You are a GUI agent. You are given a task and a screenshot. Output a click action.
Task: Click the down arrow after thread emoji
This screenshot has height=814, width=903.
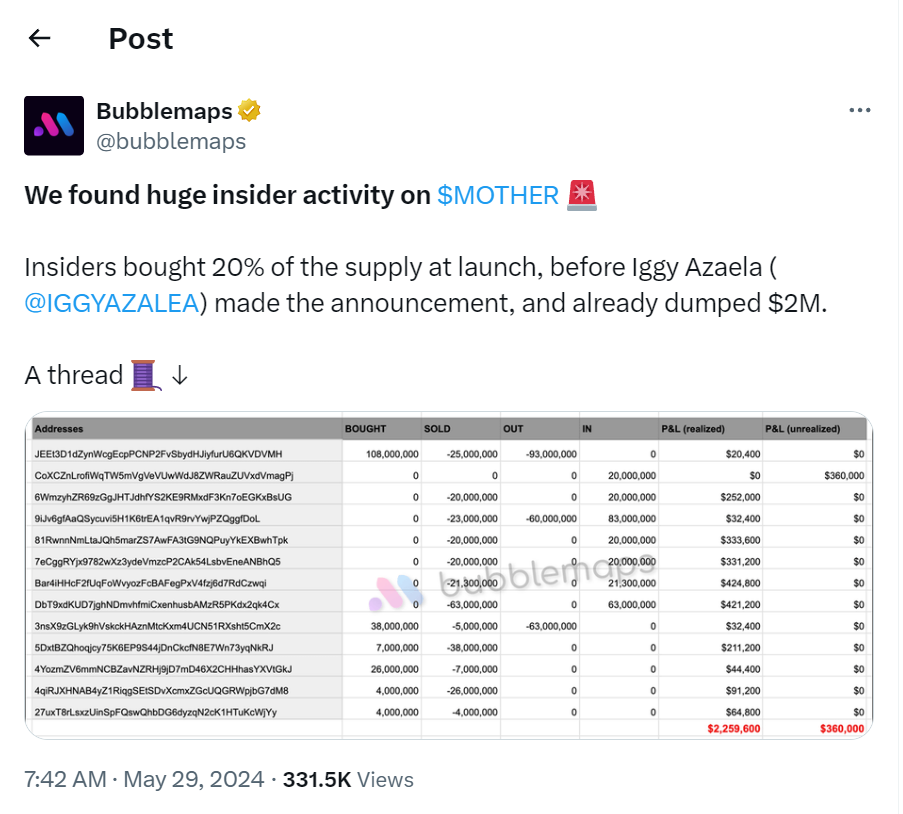[180, 375]
